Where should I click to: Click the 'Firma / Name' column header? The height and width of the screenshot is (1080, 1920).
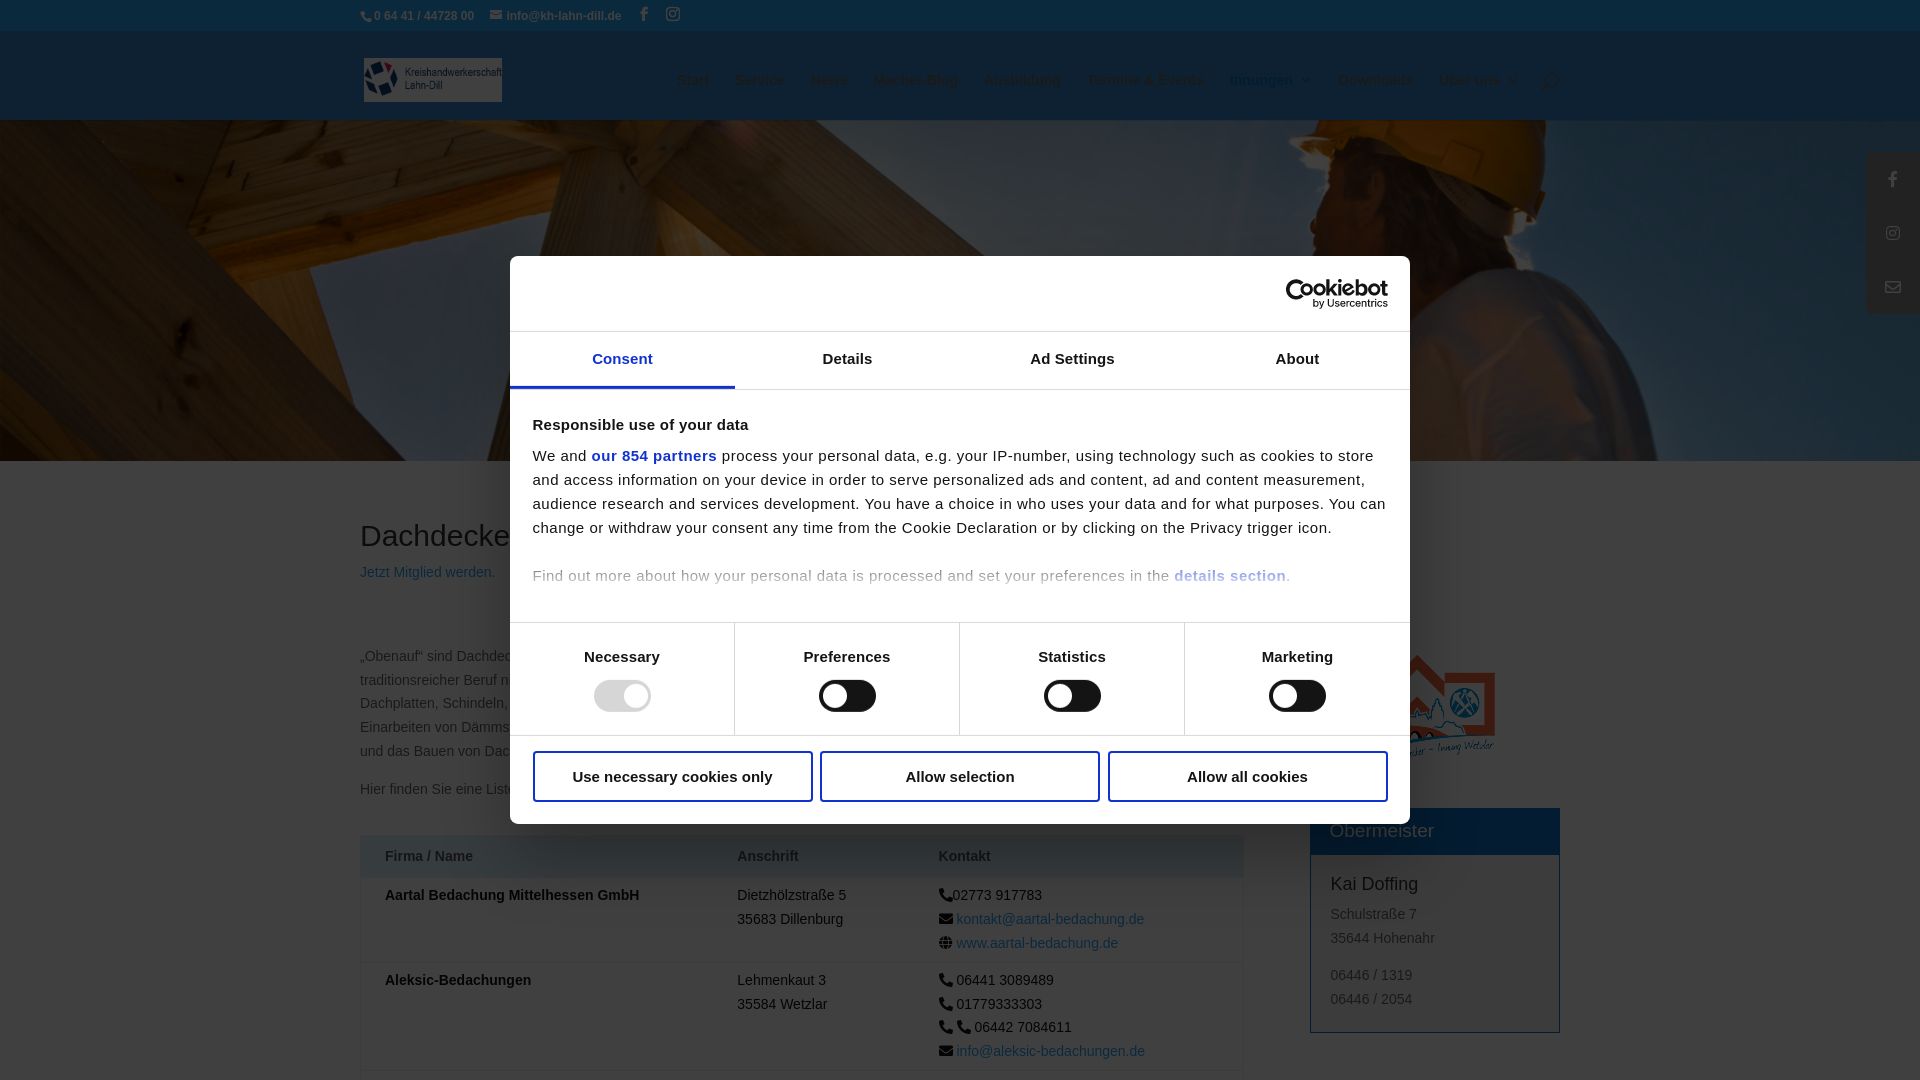(x=429, y=856)
